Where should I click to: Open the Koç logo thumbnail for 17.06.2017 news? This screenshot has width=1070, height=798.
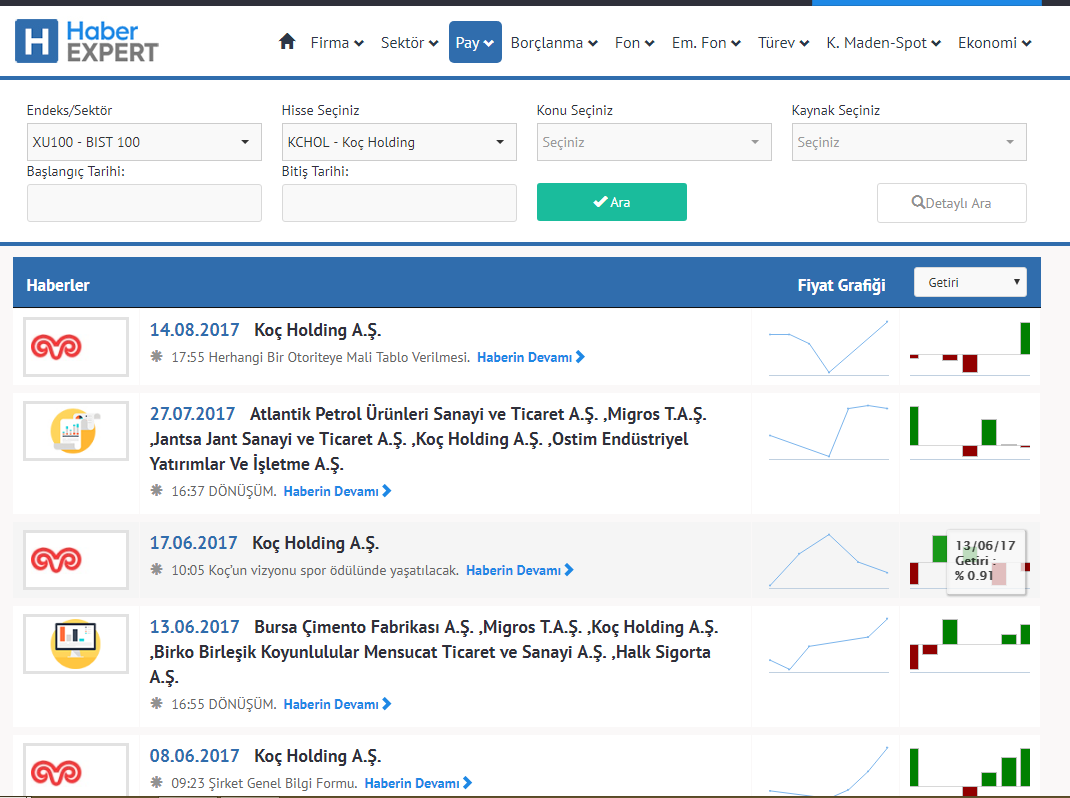tap(76, 560)
